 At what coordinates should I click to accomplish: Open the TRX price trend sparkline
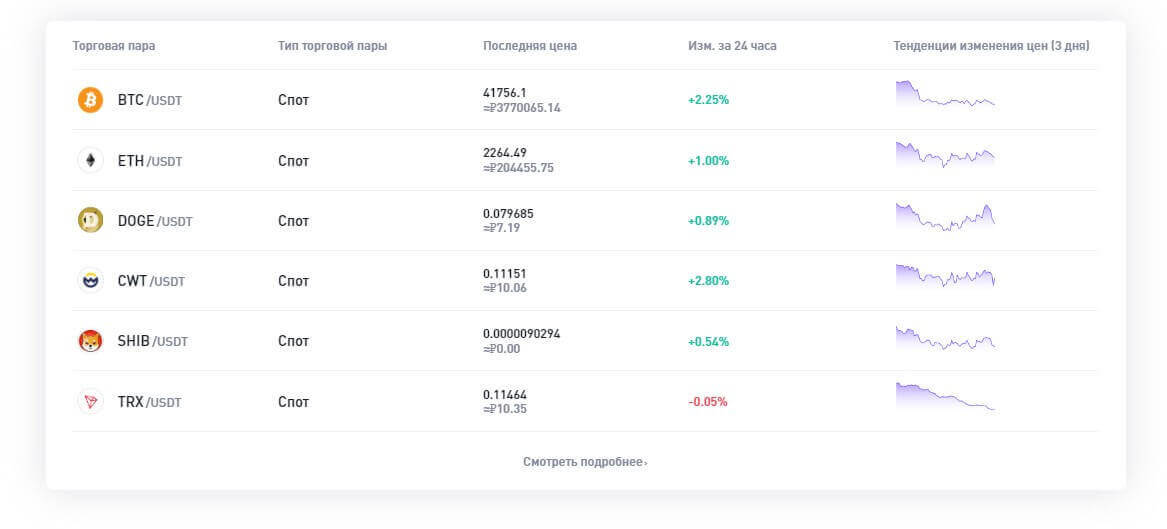(945, 397)
